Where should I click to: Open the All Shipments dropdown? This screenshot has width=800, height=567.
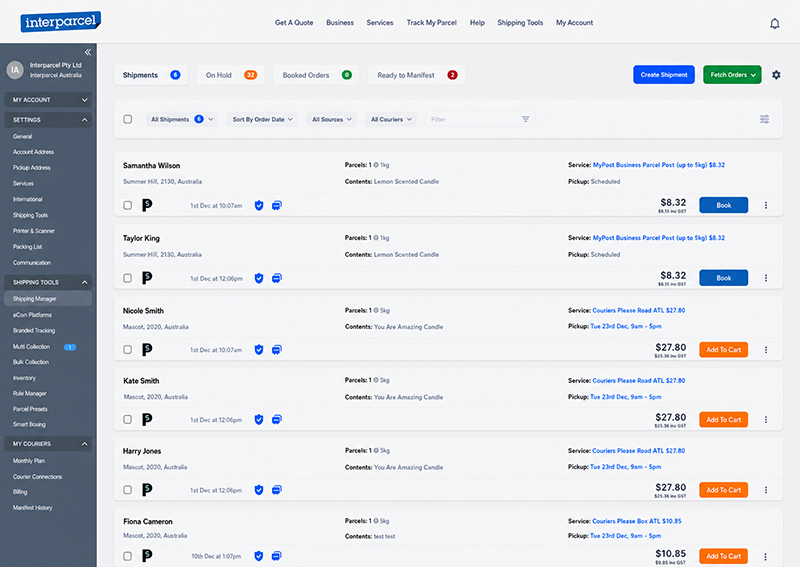182,119
